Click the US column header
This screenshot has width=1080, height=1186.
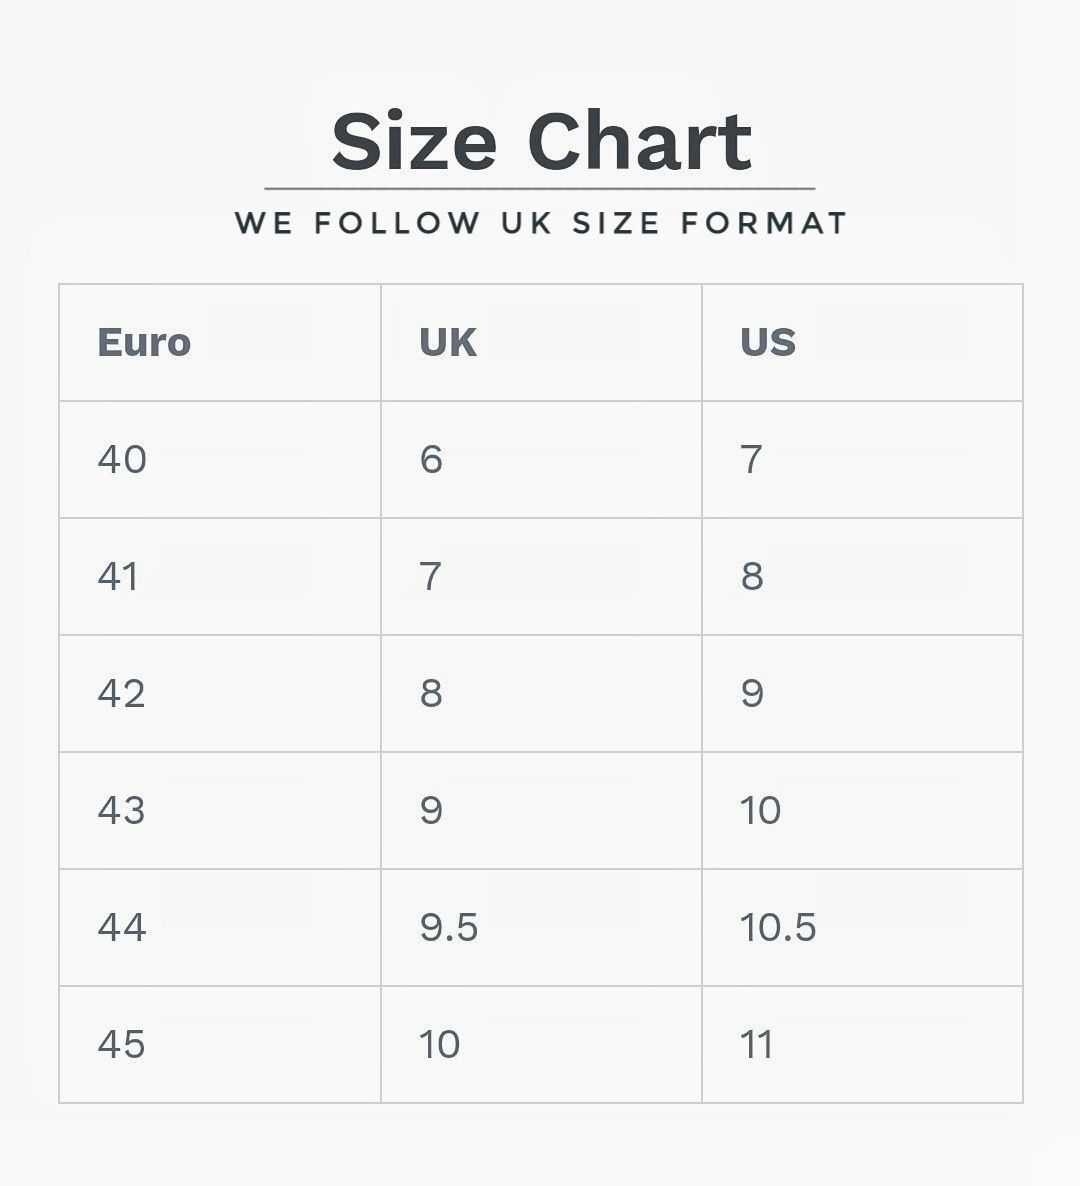click(862, 343)
